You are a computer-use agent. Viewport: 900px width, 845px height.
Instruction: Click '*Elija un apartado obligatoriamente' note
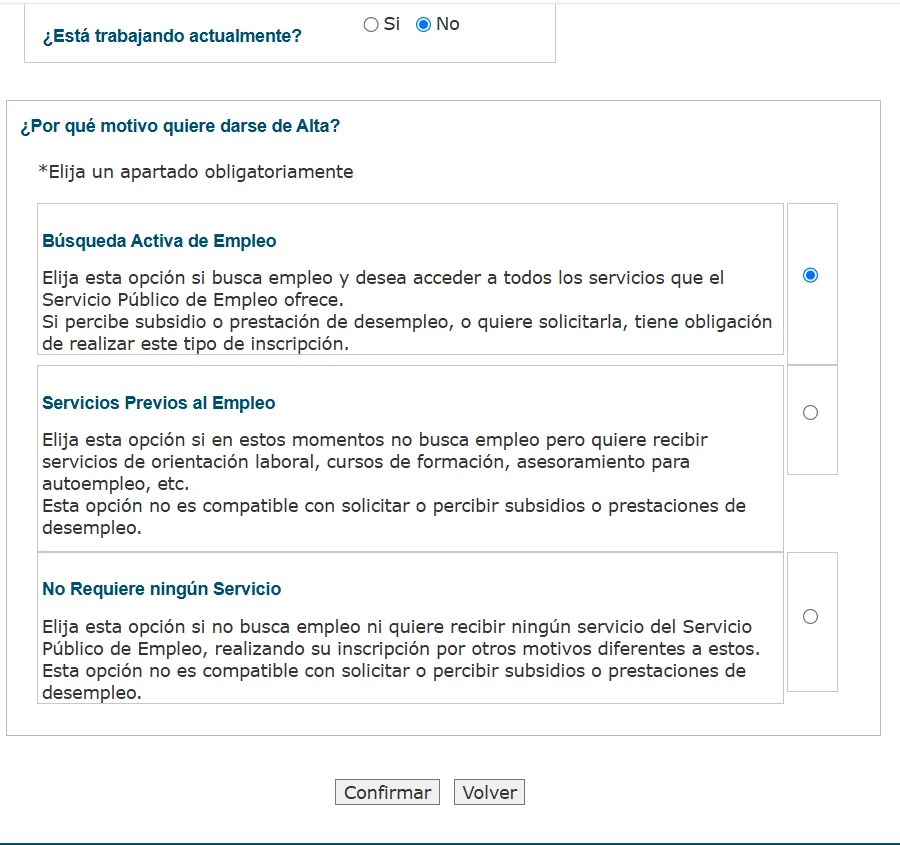pos(196,172)
